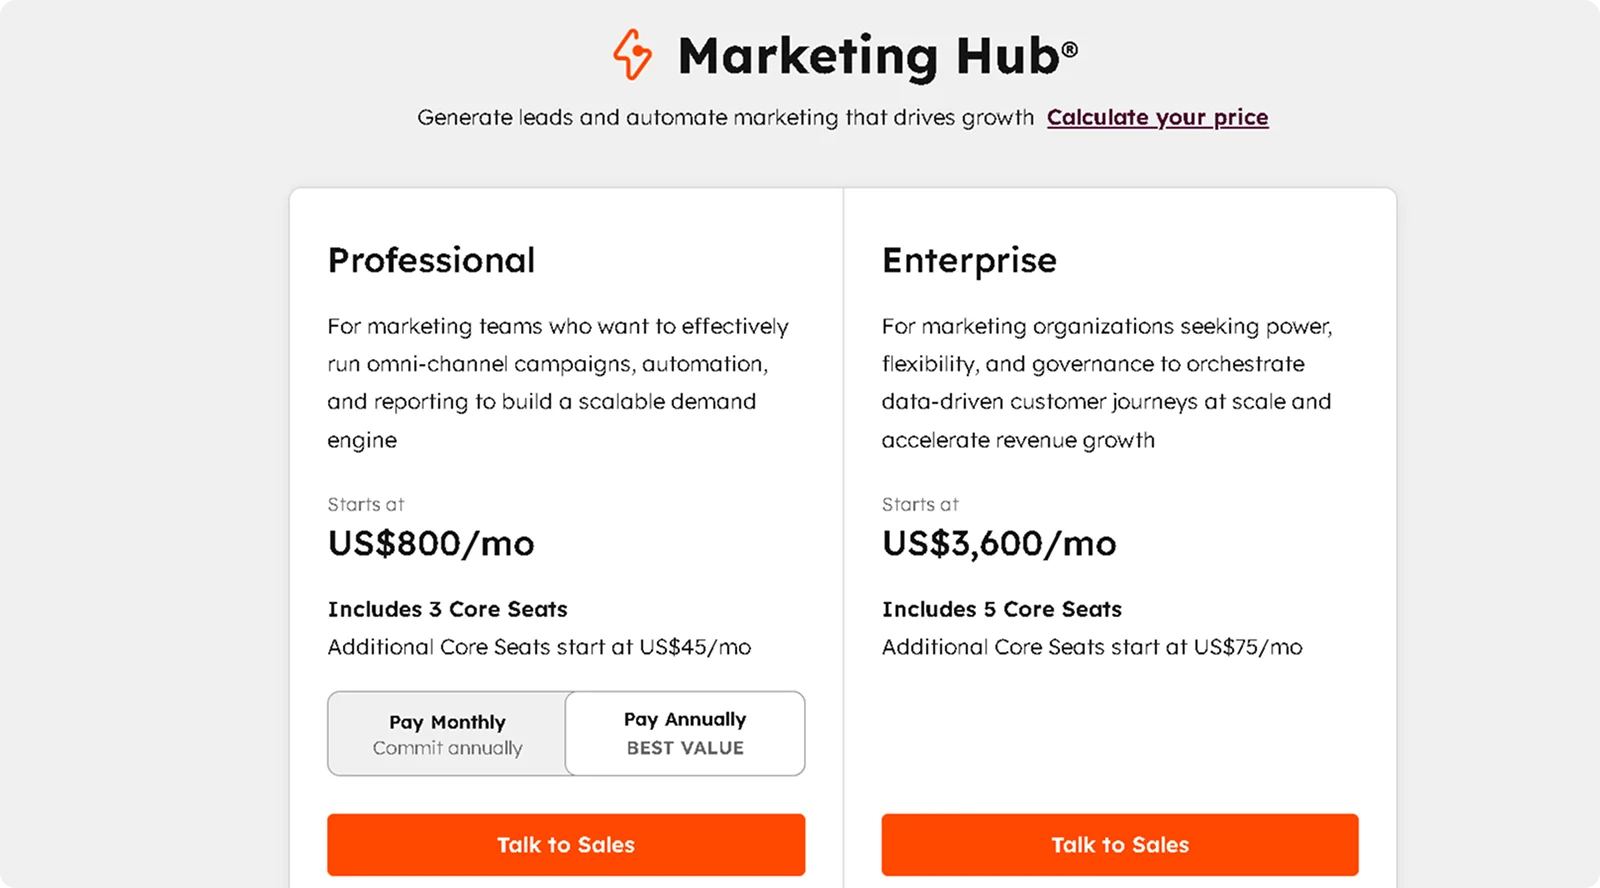Click the Professional plan description paragraph
This screenshot has width=1600, height=888.
(x=557, y=382)
